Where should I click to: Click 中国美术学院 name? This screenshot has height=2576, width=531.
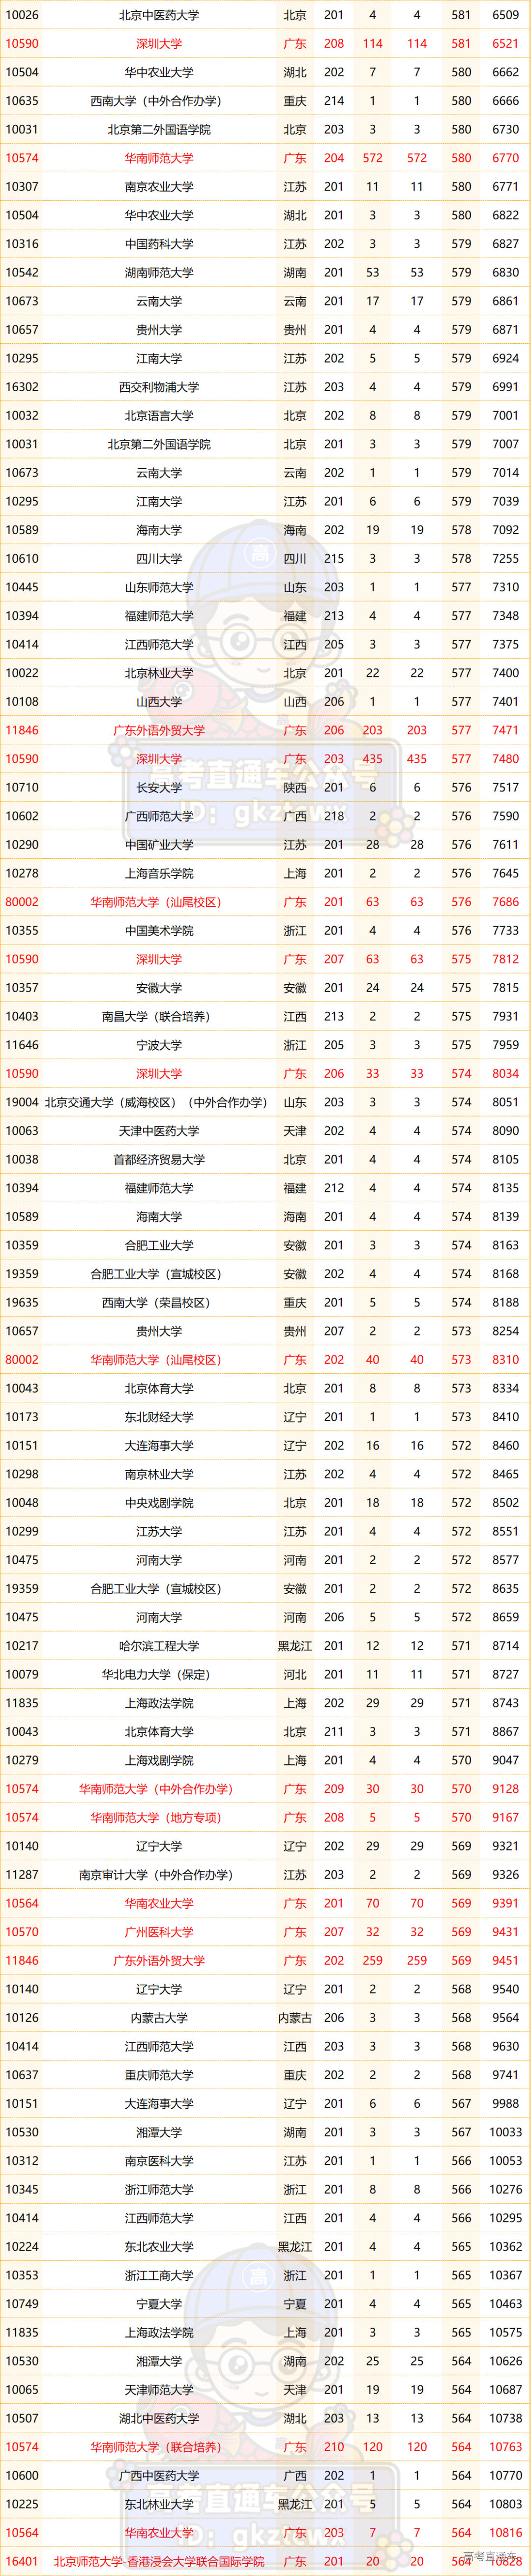coord(159,930)
